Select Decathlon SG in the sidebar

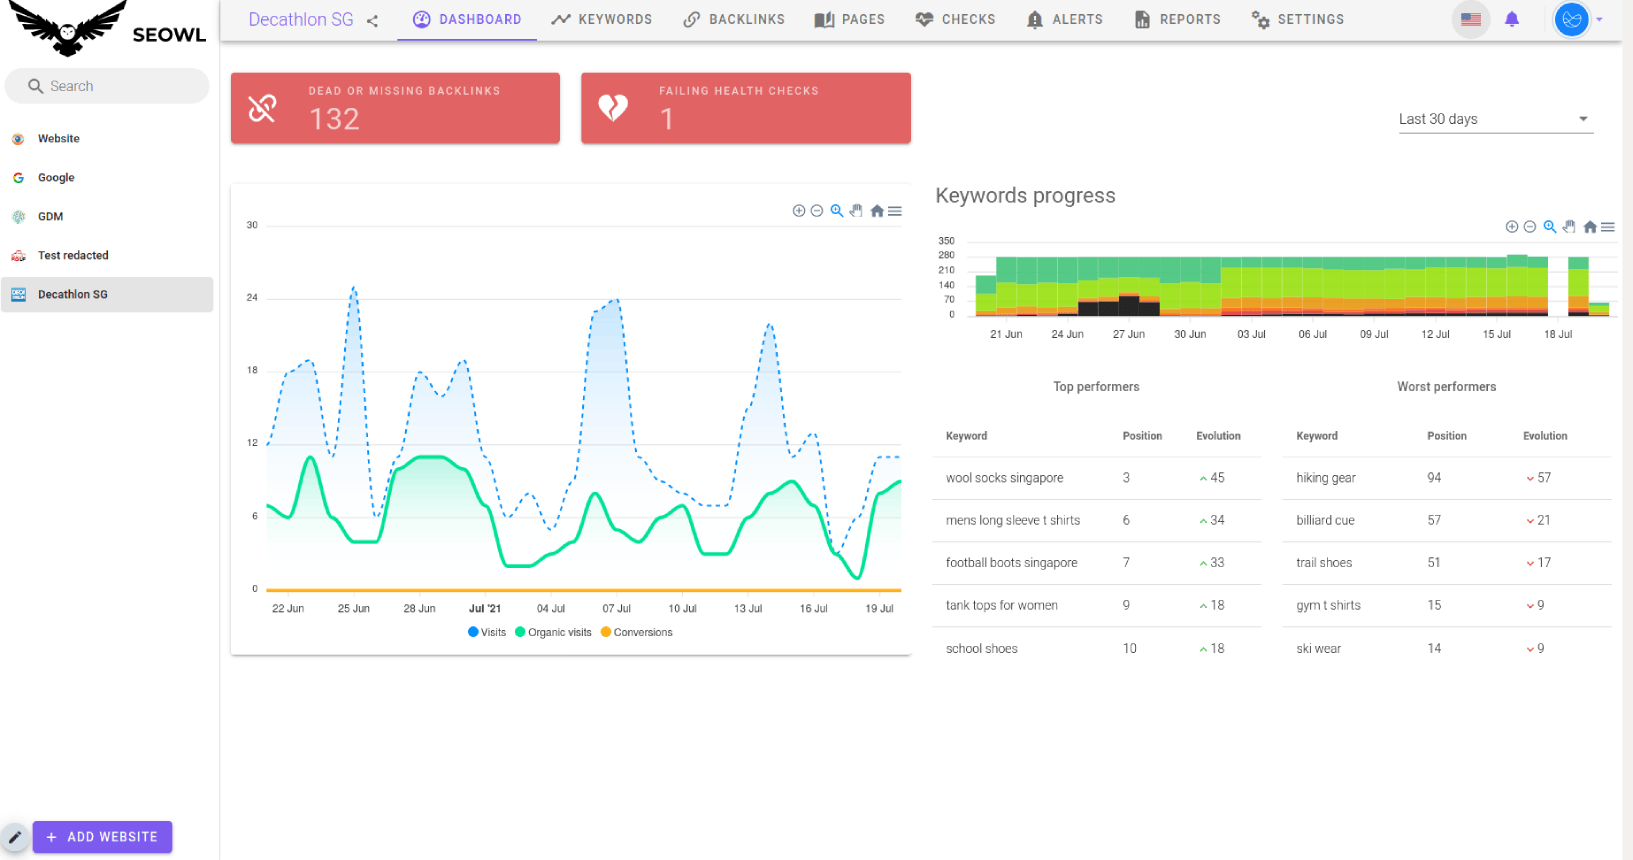pos(107,295)
